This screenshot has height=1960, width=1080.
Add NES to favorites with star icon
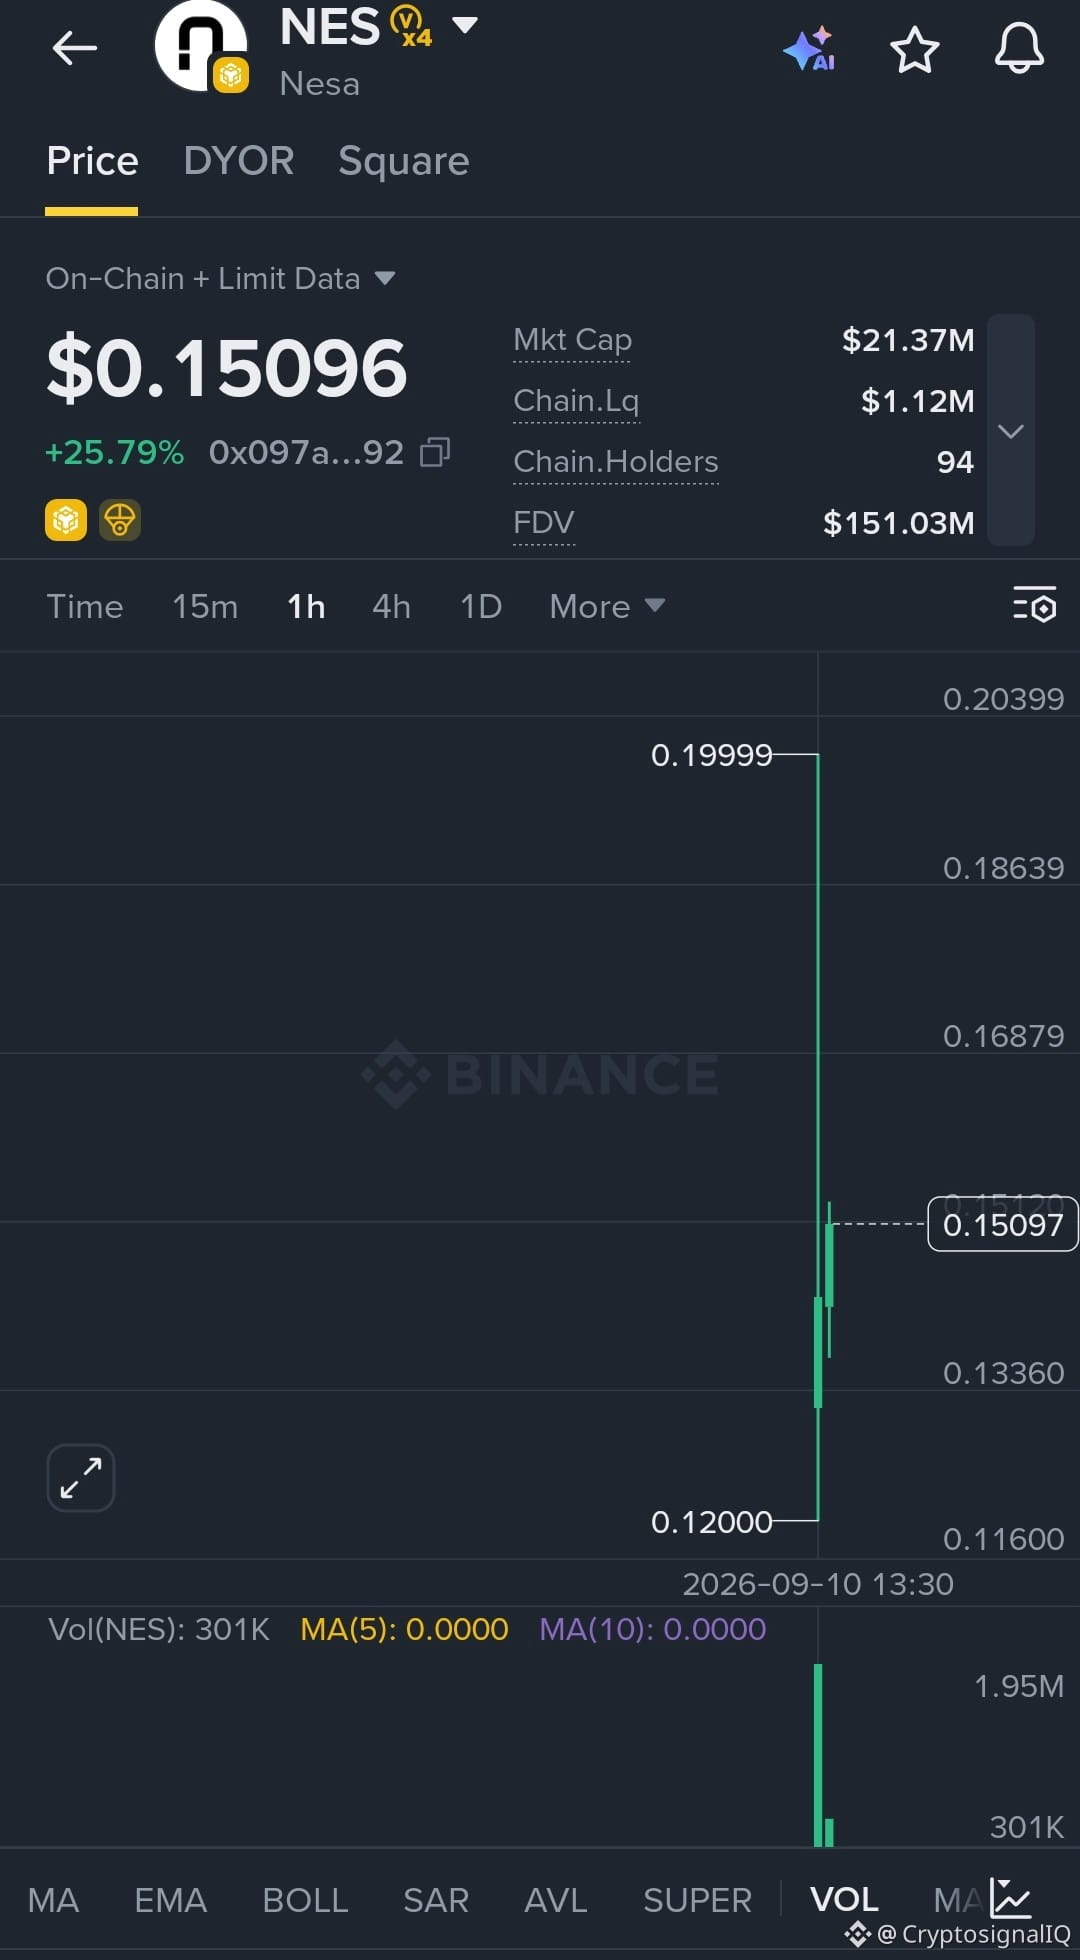914,49
